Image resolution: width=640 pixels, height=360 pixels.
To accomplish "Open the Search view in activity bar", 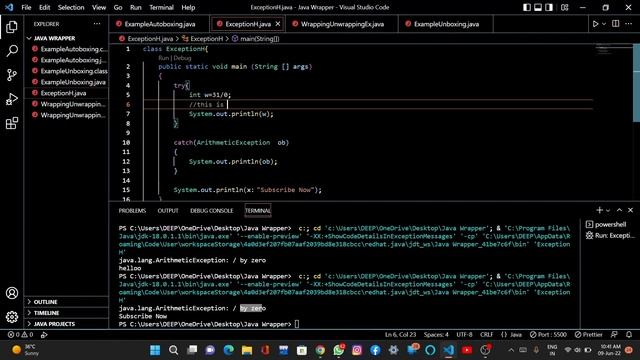I will (x=12, y=51).
